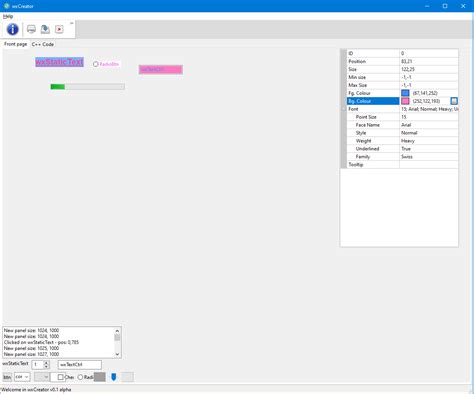Select the Family property row

(403, 157)
